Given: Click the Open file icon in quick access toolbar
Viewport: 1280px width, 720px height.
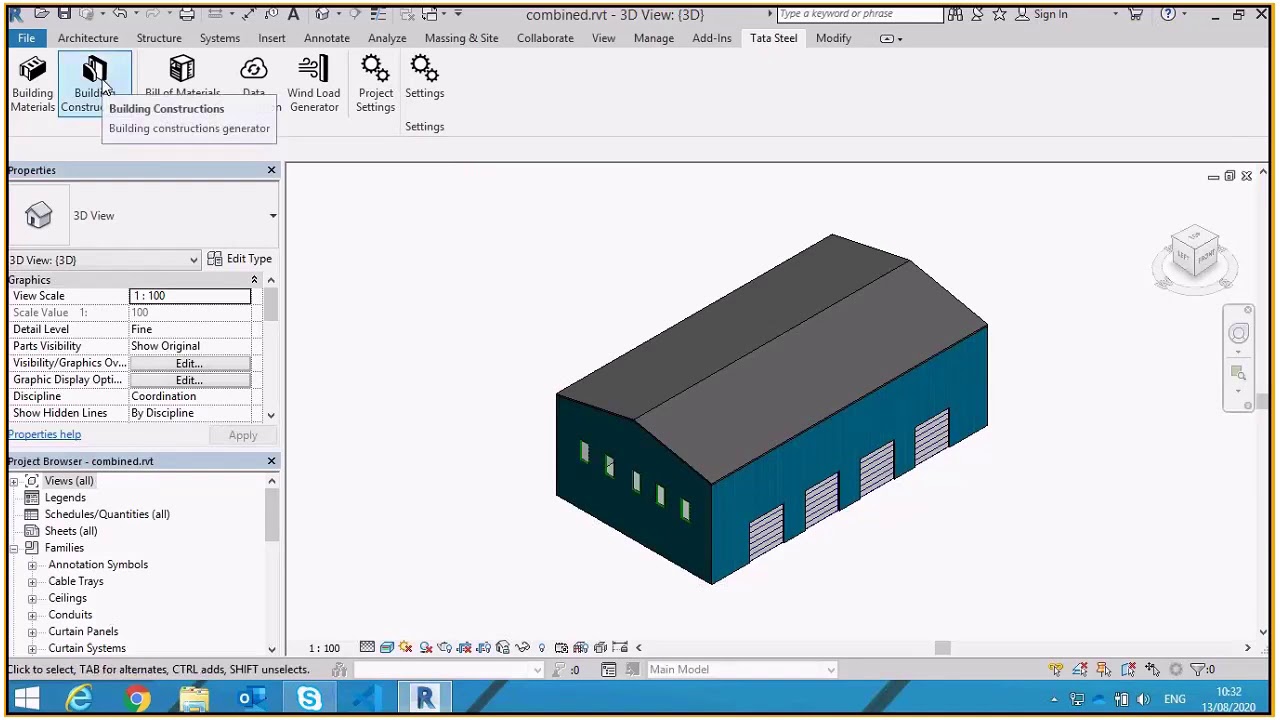Looking at the screenshot, I should (41, 14).
